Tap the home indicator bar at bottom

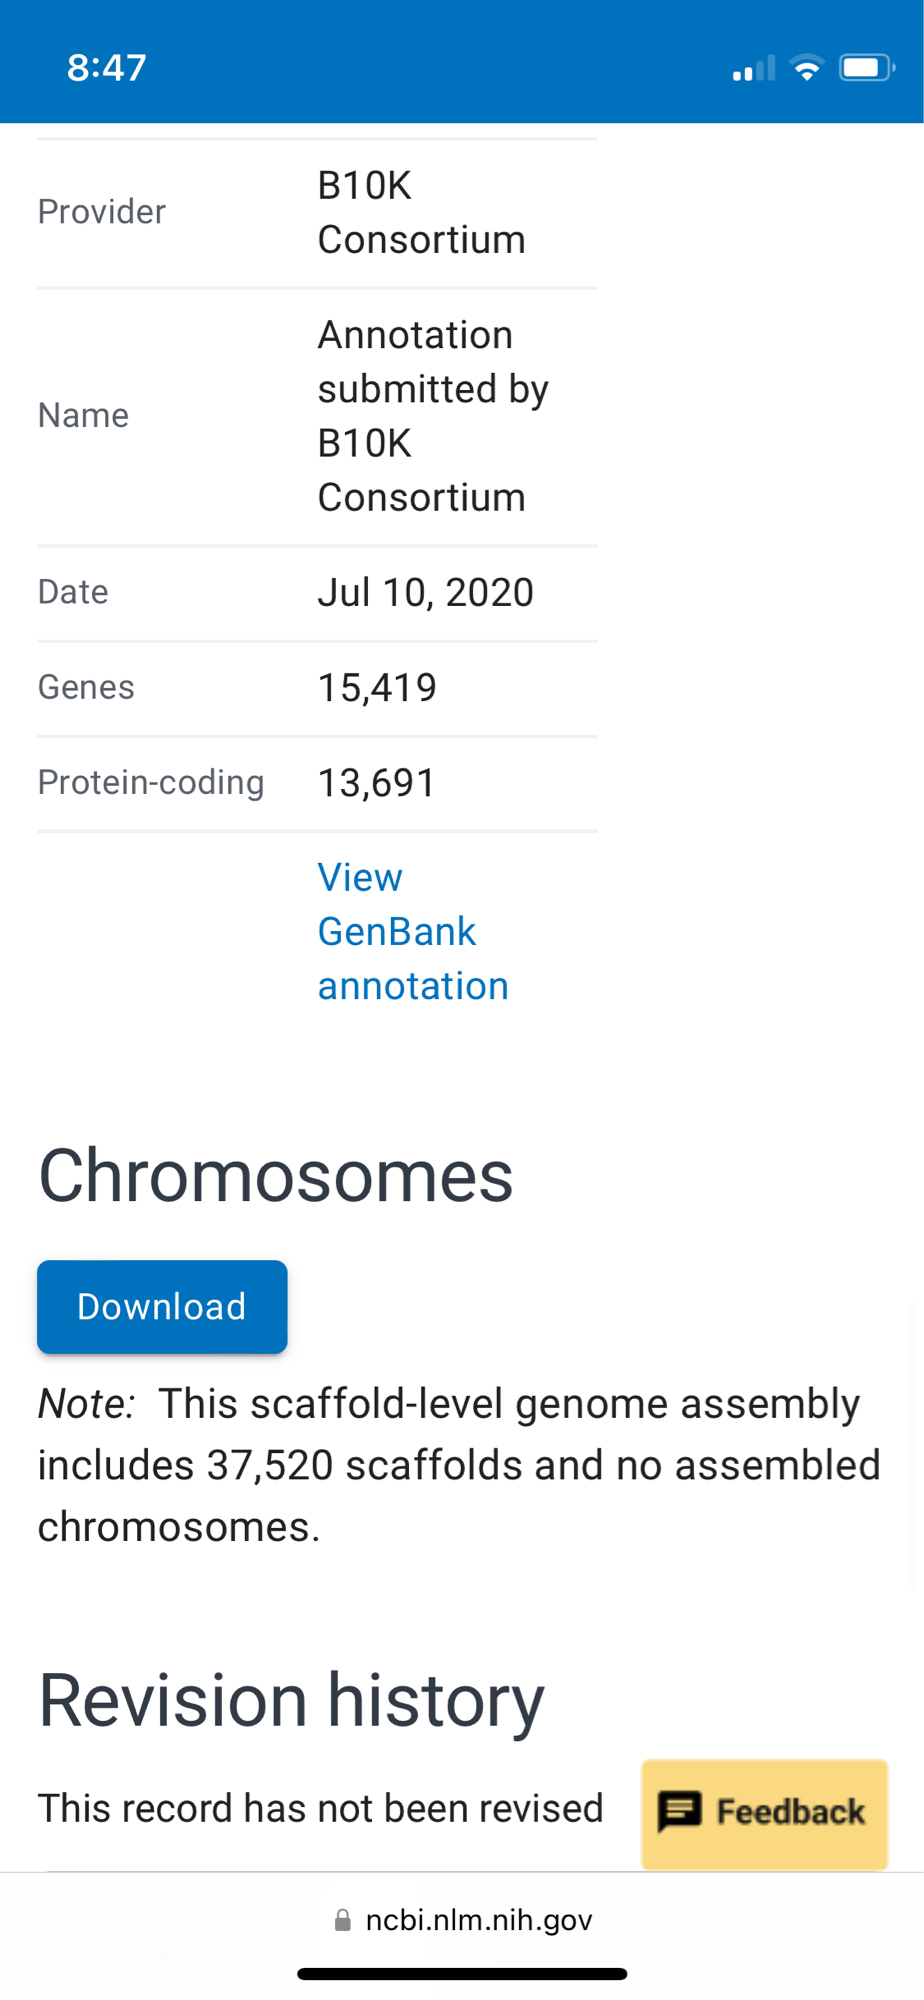(462, 1974)
